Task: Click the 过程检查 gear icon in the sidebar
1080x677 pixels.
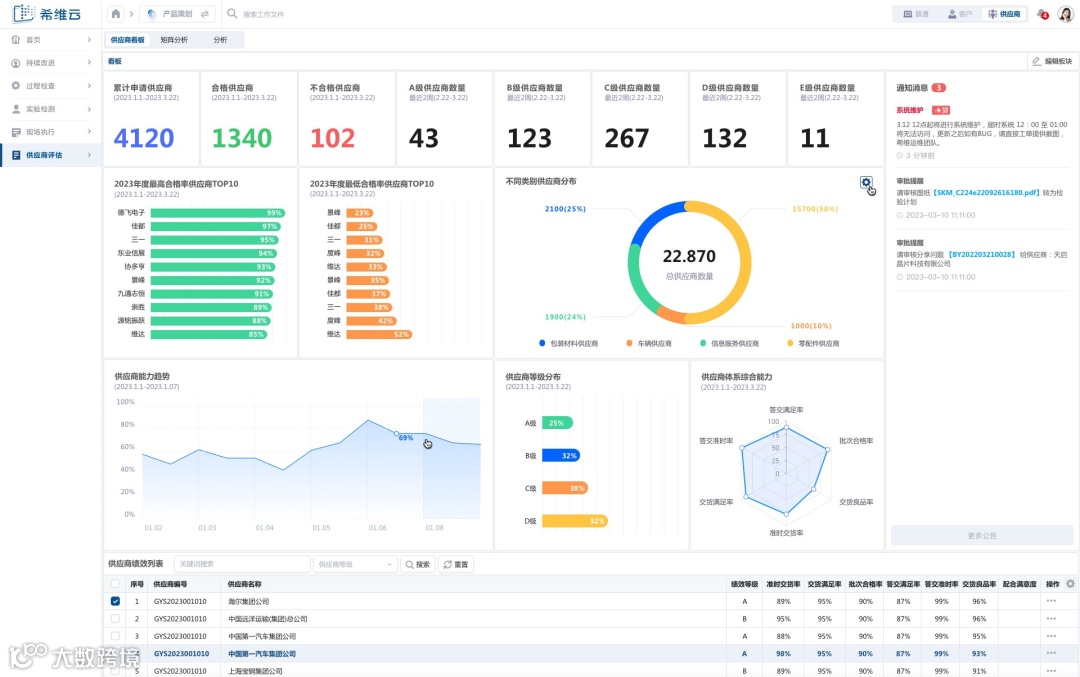Action: (16, 86)
